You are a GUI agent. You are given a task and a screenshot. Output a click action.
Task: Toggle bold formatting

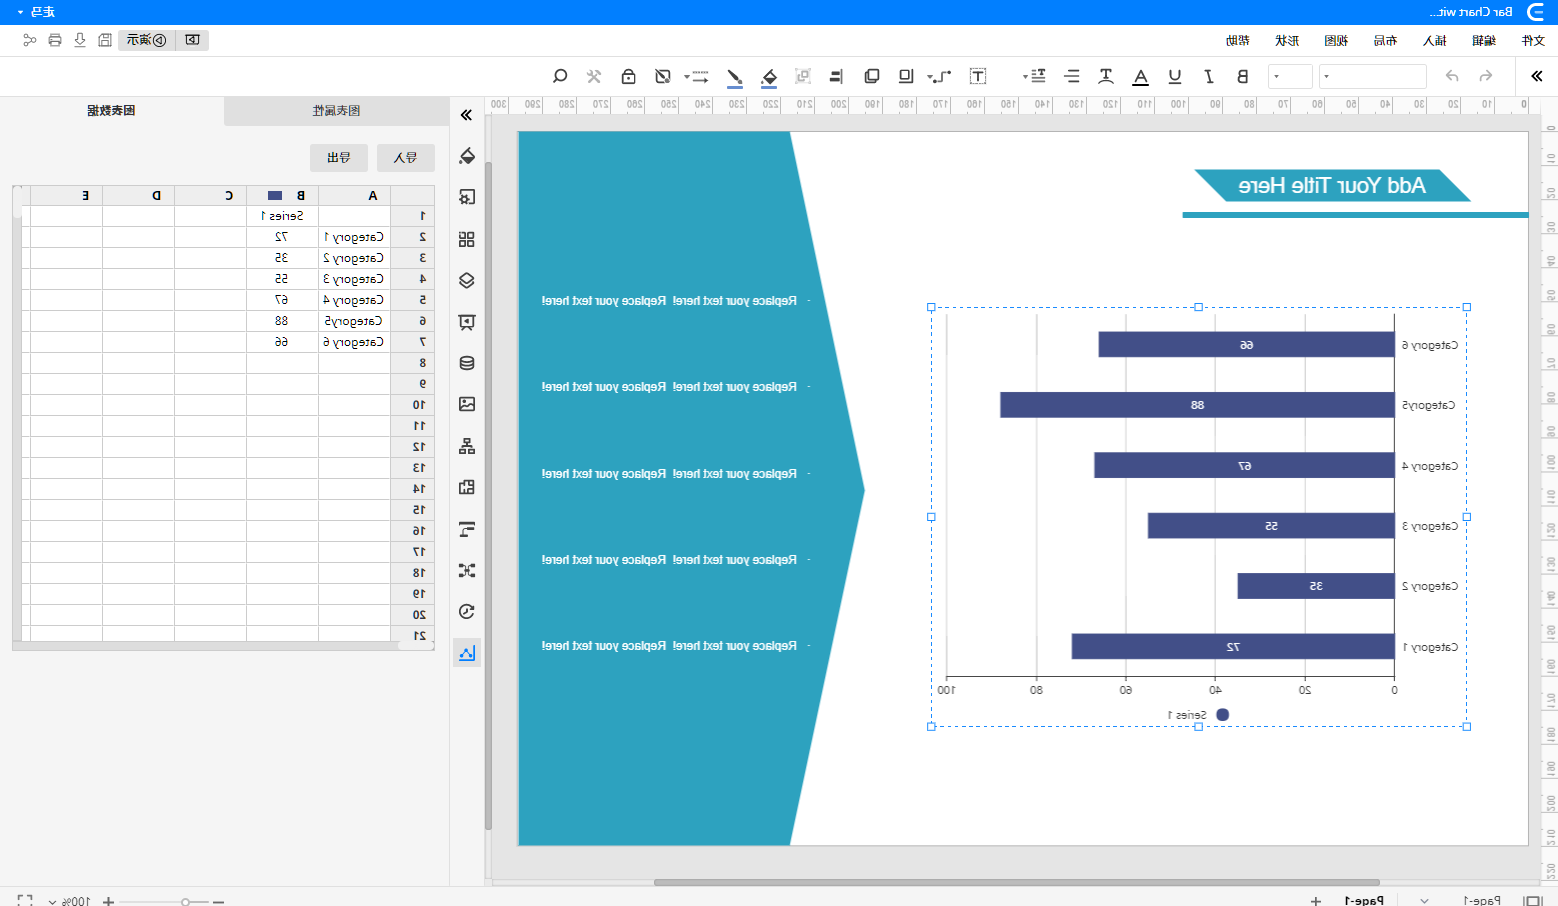tap(1243, 76)
